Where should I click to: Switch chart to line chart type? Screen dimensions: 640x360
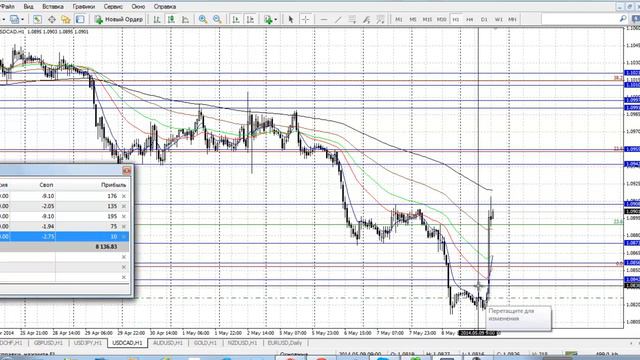tap(185, 19)
